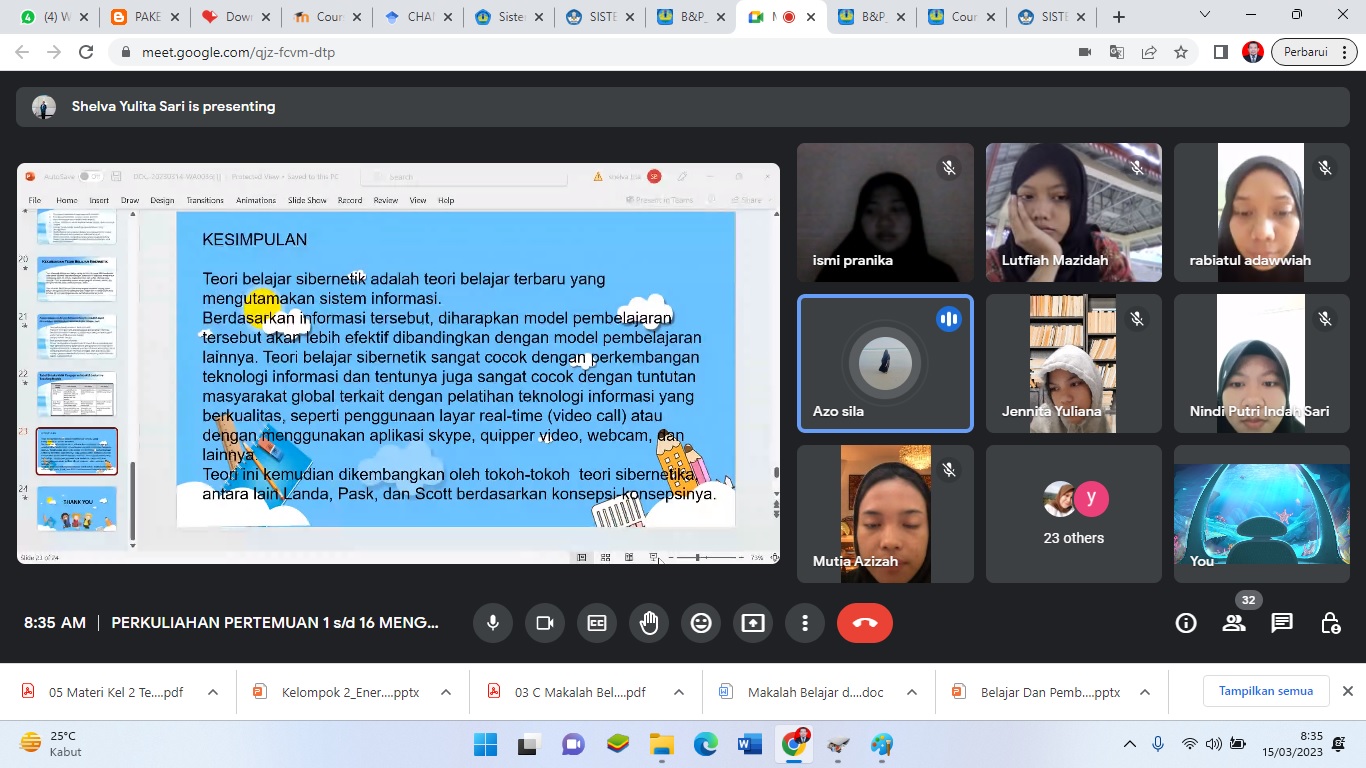
Task: Open meeting details info icon
Action: (x=1186, y=623)
